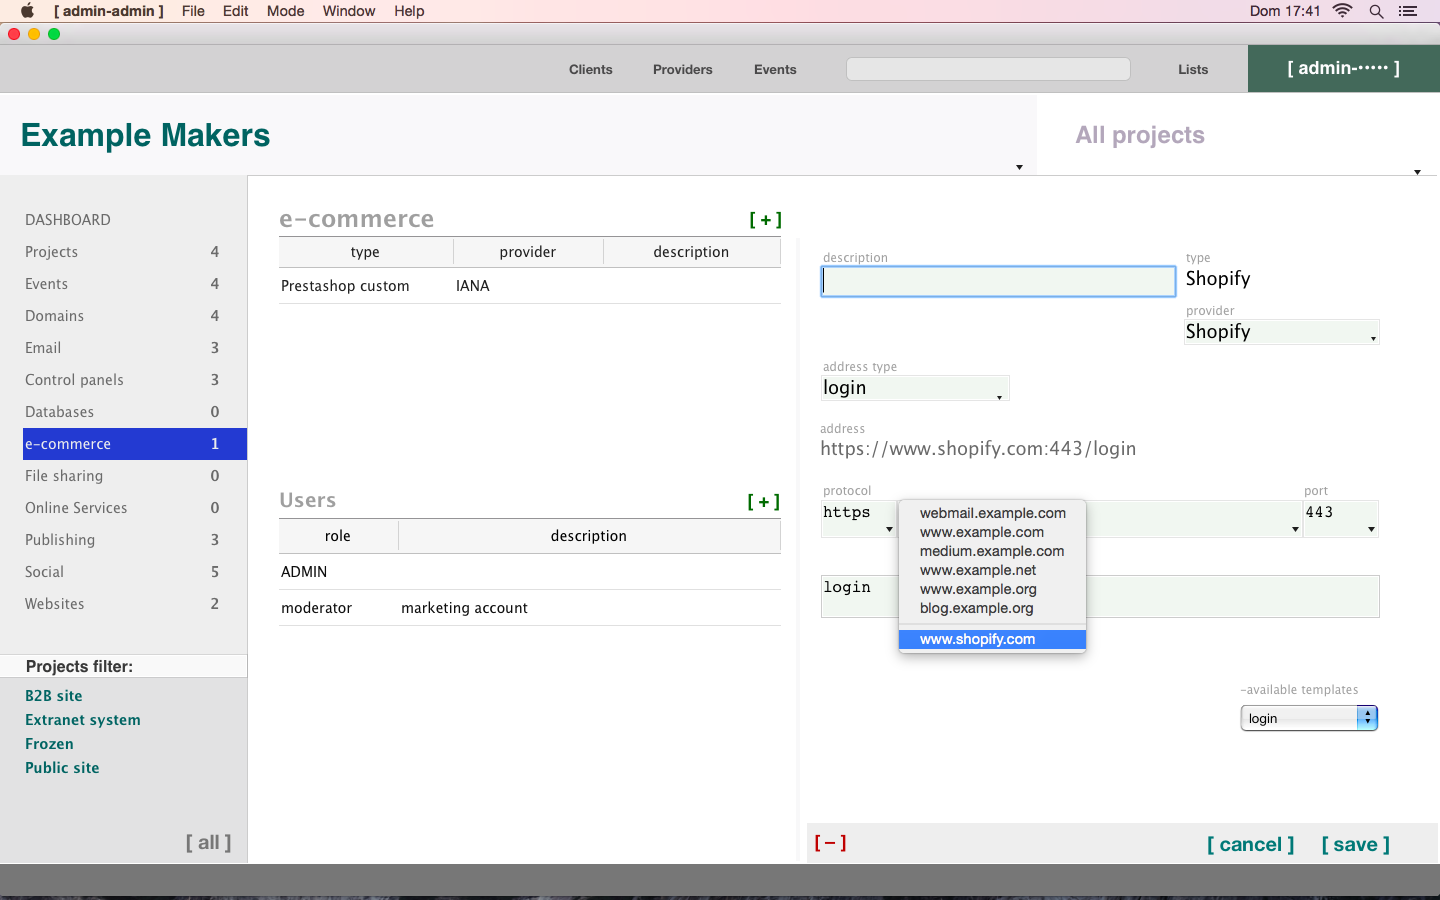Image resolution: width=1440 pixels, height=900 pixels.
Task: Cancel editing the record
Action: tap(1251, 845)
